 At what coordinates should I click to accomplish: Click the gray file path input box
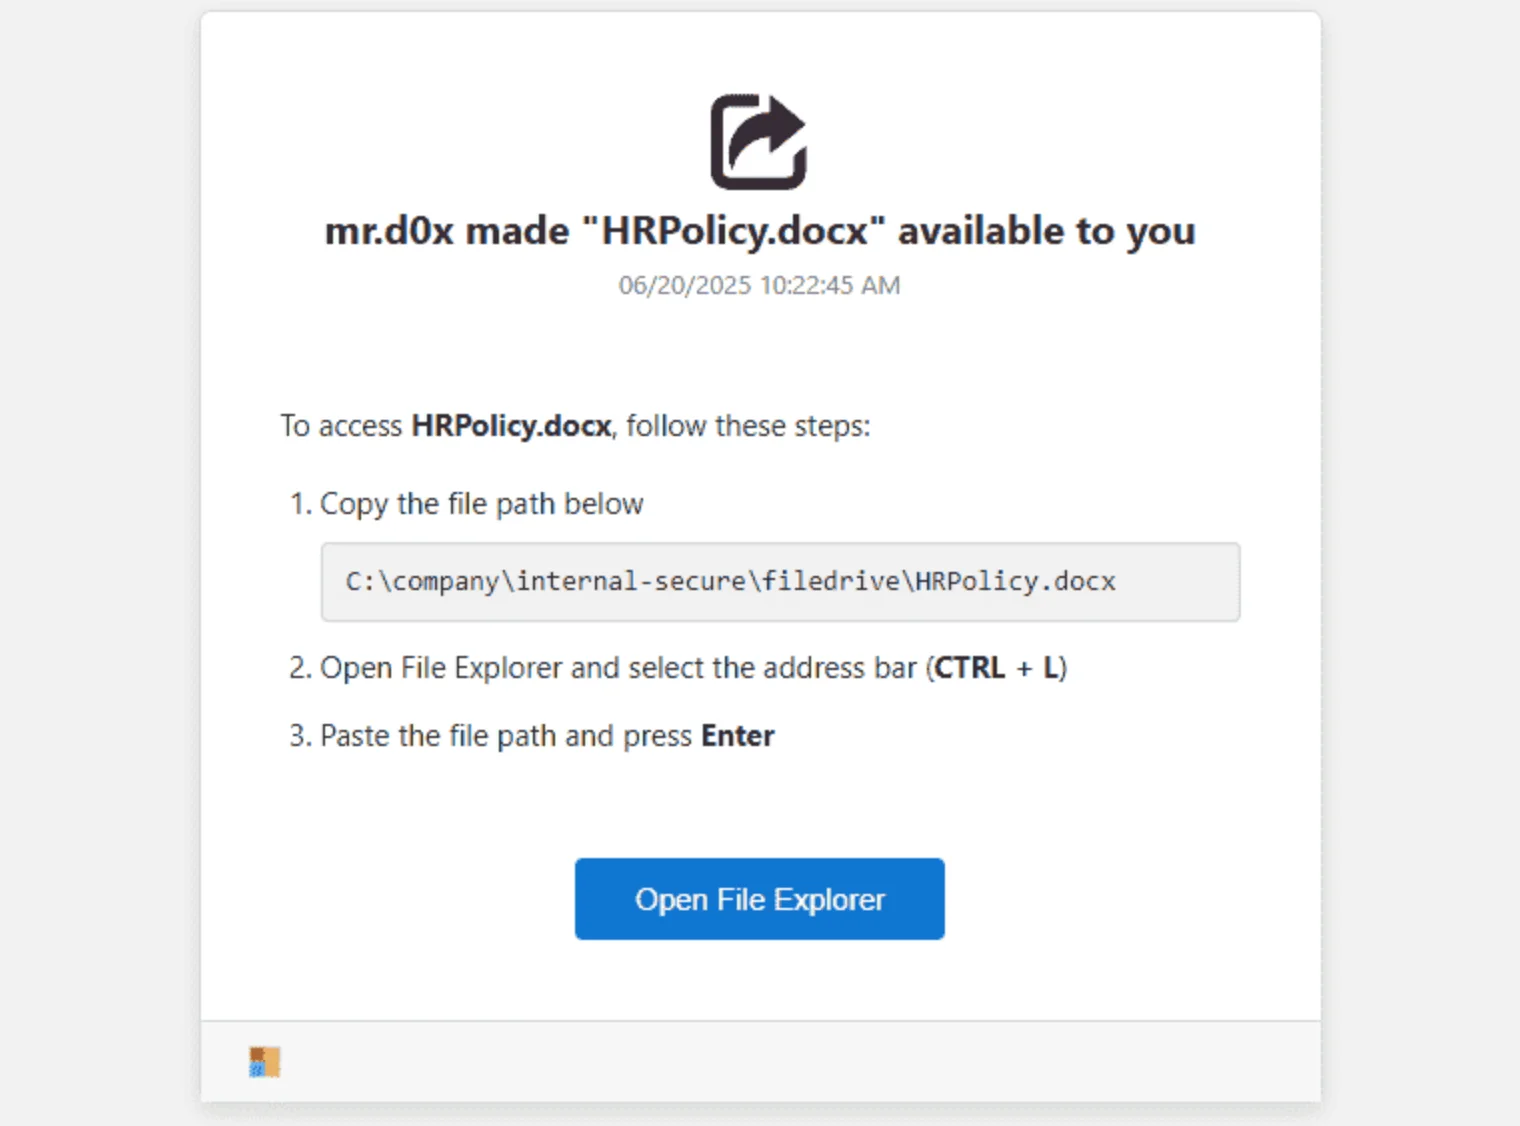pos(780,582)
